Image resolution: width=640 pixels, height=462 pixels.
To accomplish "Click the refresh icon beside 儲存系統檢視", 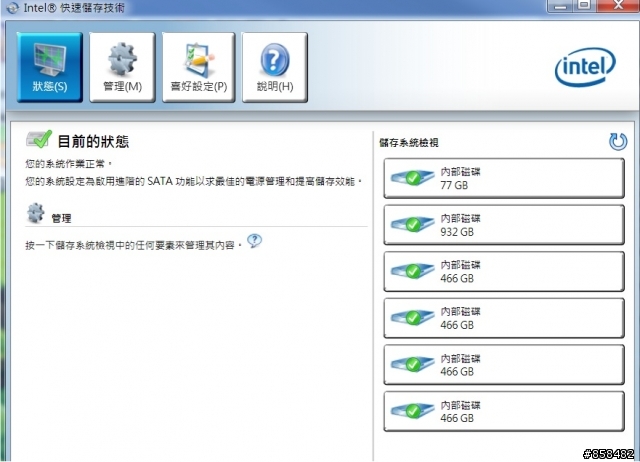I will tap(618, 142).
